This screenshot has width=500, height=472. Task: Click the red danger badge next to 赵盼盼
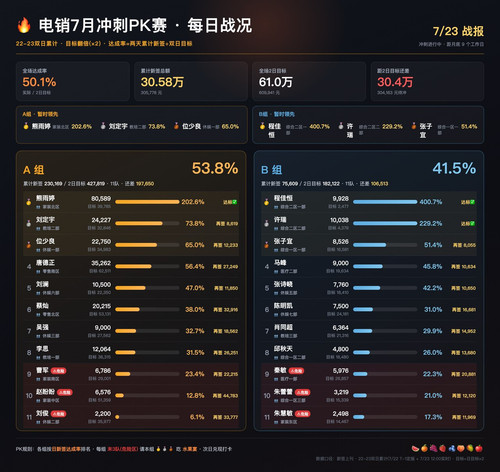pos(65,392)
